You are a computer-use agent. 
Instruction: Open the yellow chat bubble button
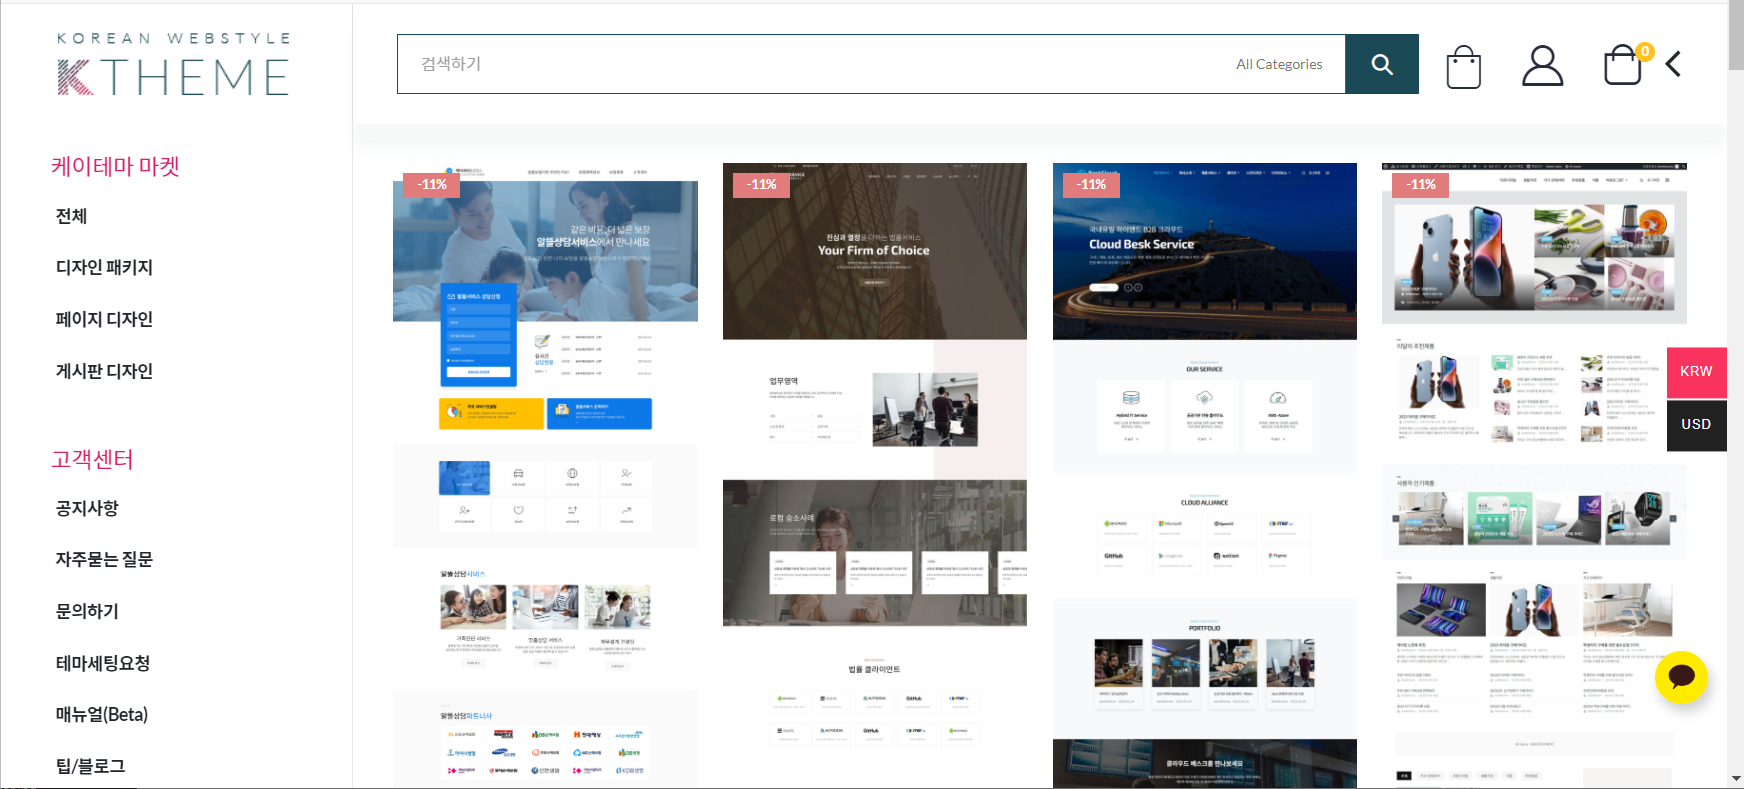click(x=1681, y=677)
